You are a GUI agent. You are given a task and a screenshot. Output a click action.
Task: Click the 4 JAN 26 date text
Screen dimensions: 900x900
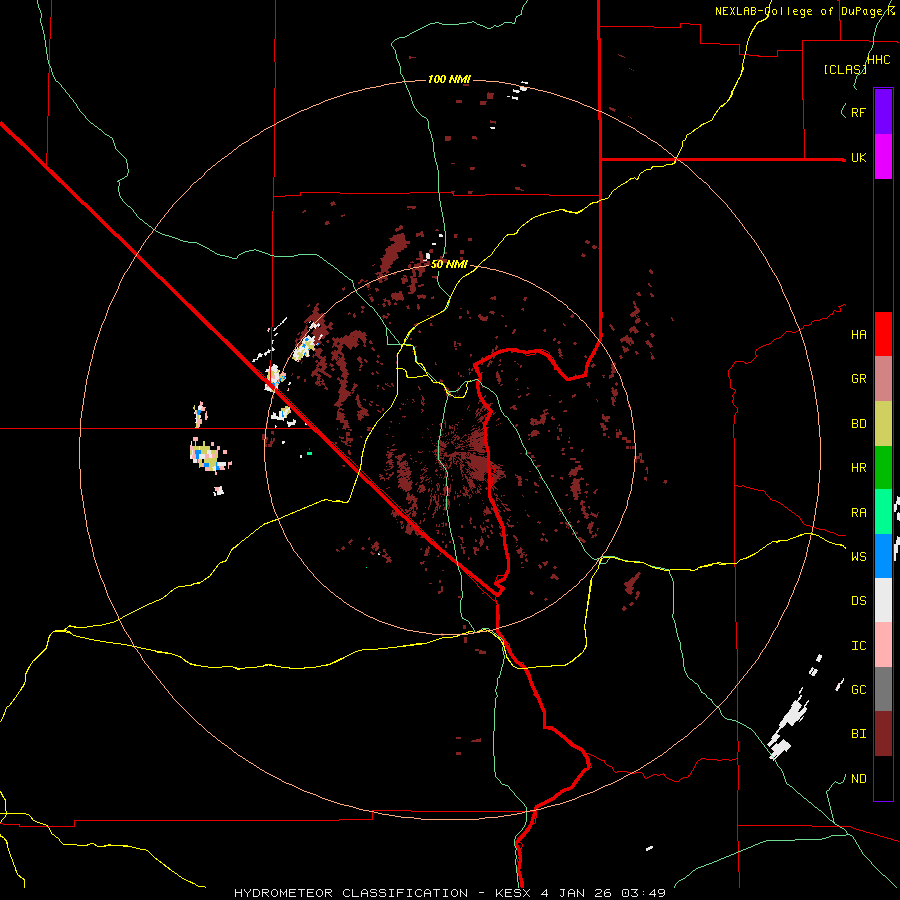tap(576, 893)
